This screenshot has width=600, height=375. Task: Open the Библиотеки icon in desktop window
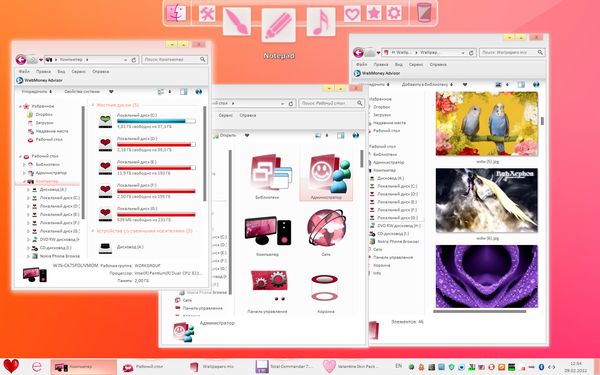pyautogui.click(x=270, y=172)
